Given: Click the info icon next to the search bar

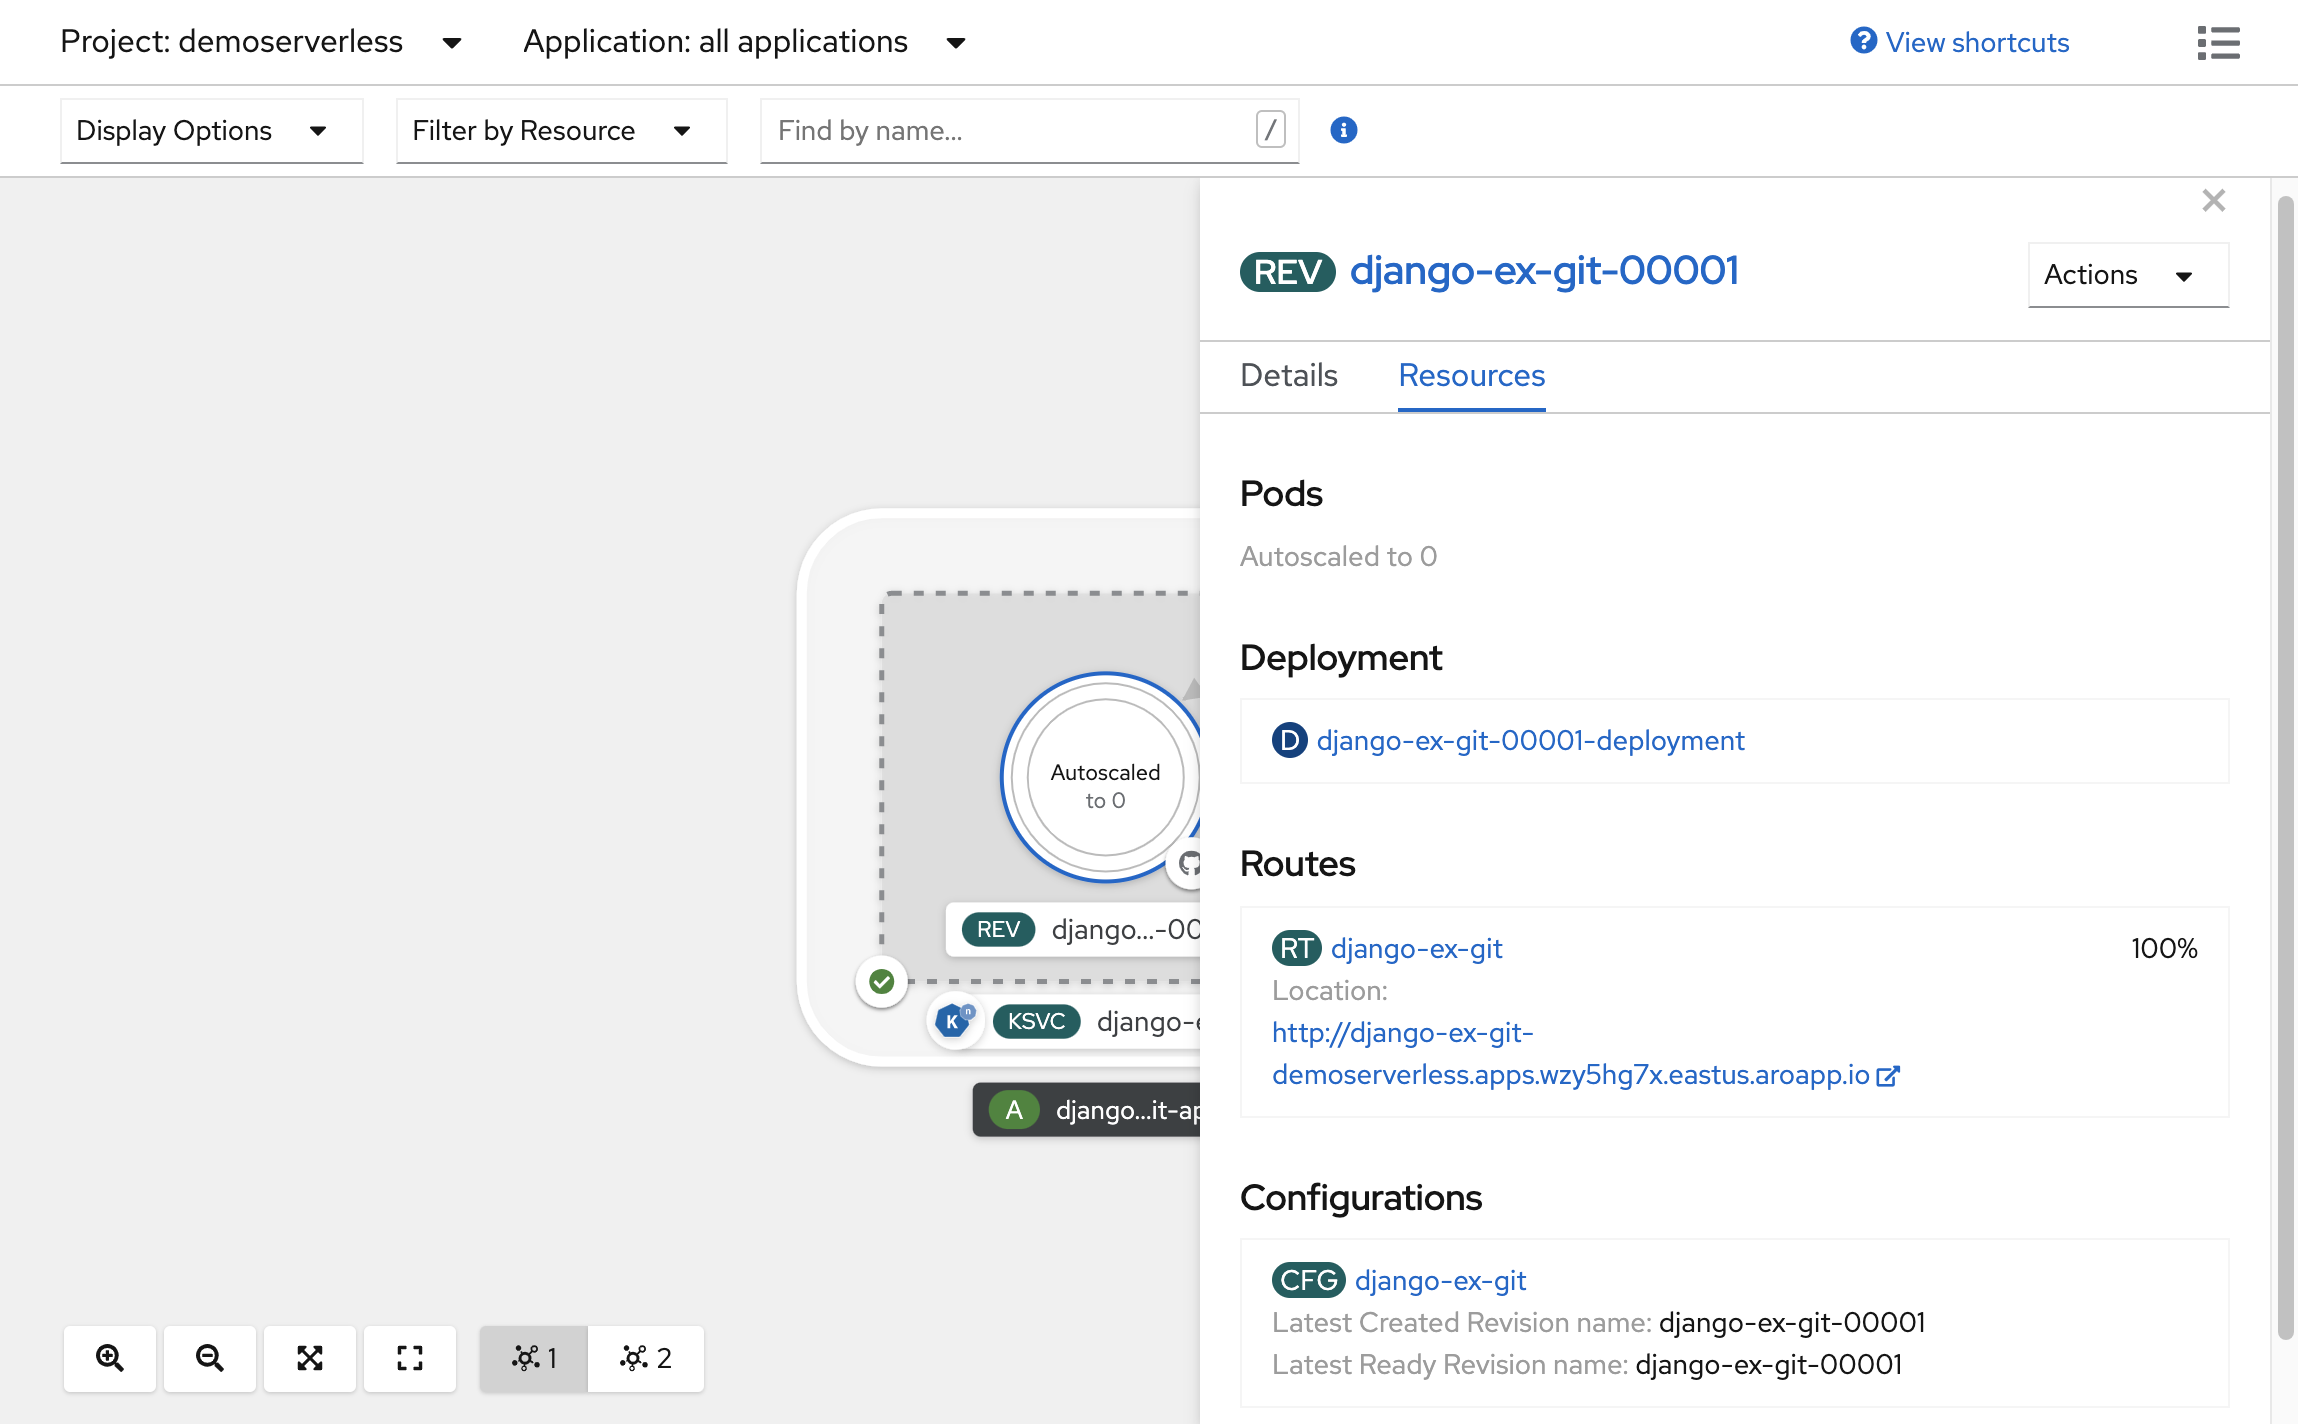Looking at the screenshot, I should 1344,128.
